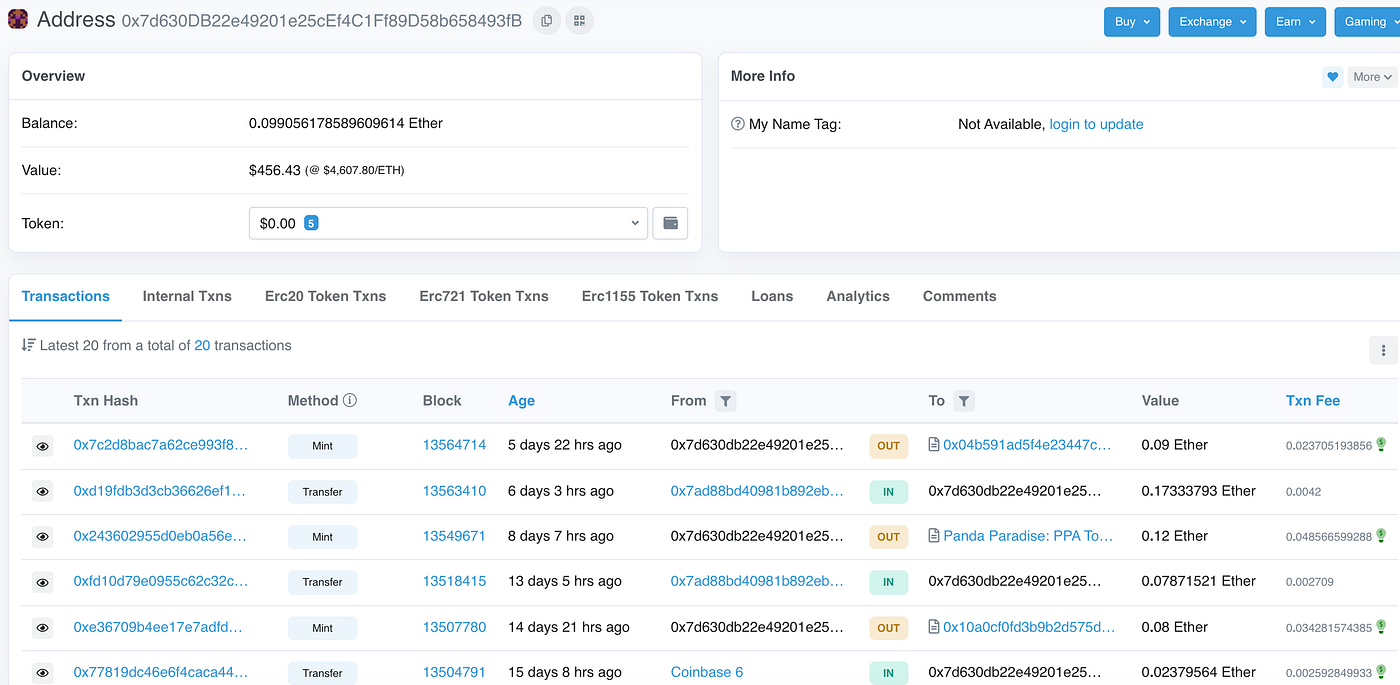Open the Exchange dropdown
Screen dimensions: 1400x685
point(1212,22)
